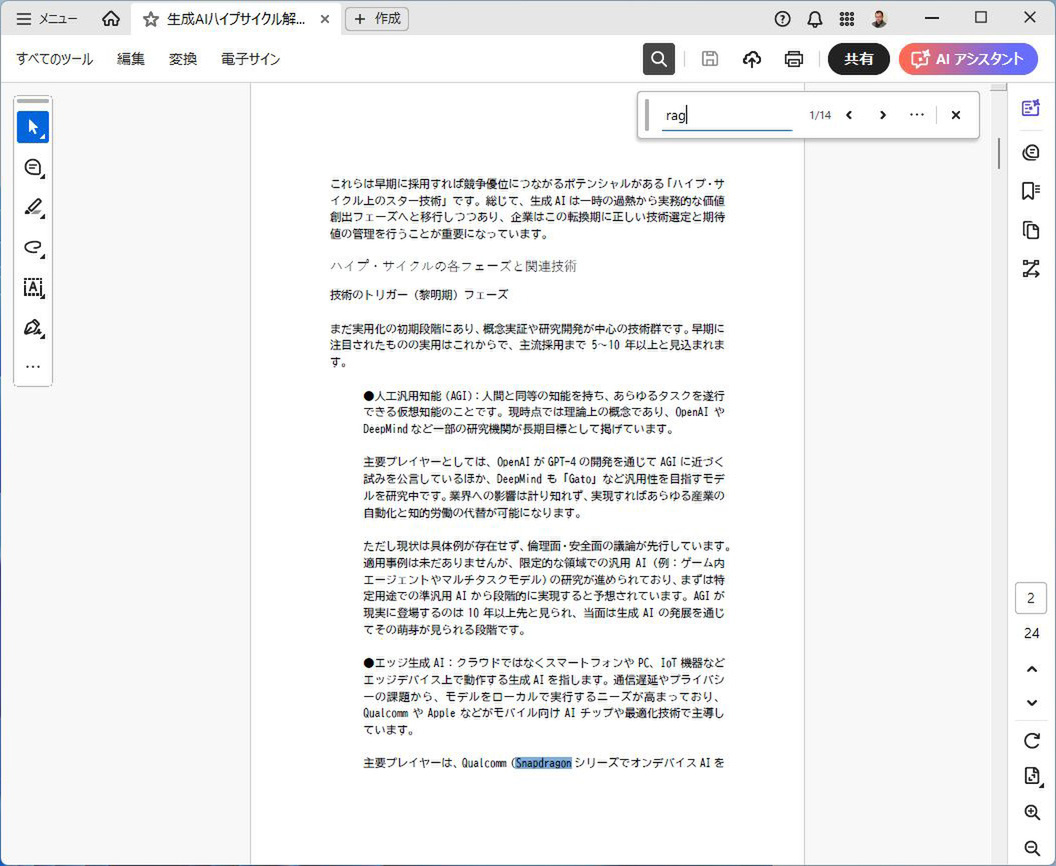The height and width of the screenshot is (866, 1056).
Task: Click heading ハイプ・サイクルの各フェーズと関連技術
Action: pyautogui.click(x=453, y=266)
